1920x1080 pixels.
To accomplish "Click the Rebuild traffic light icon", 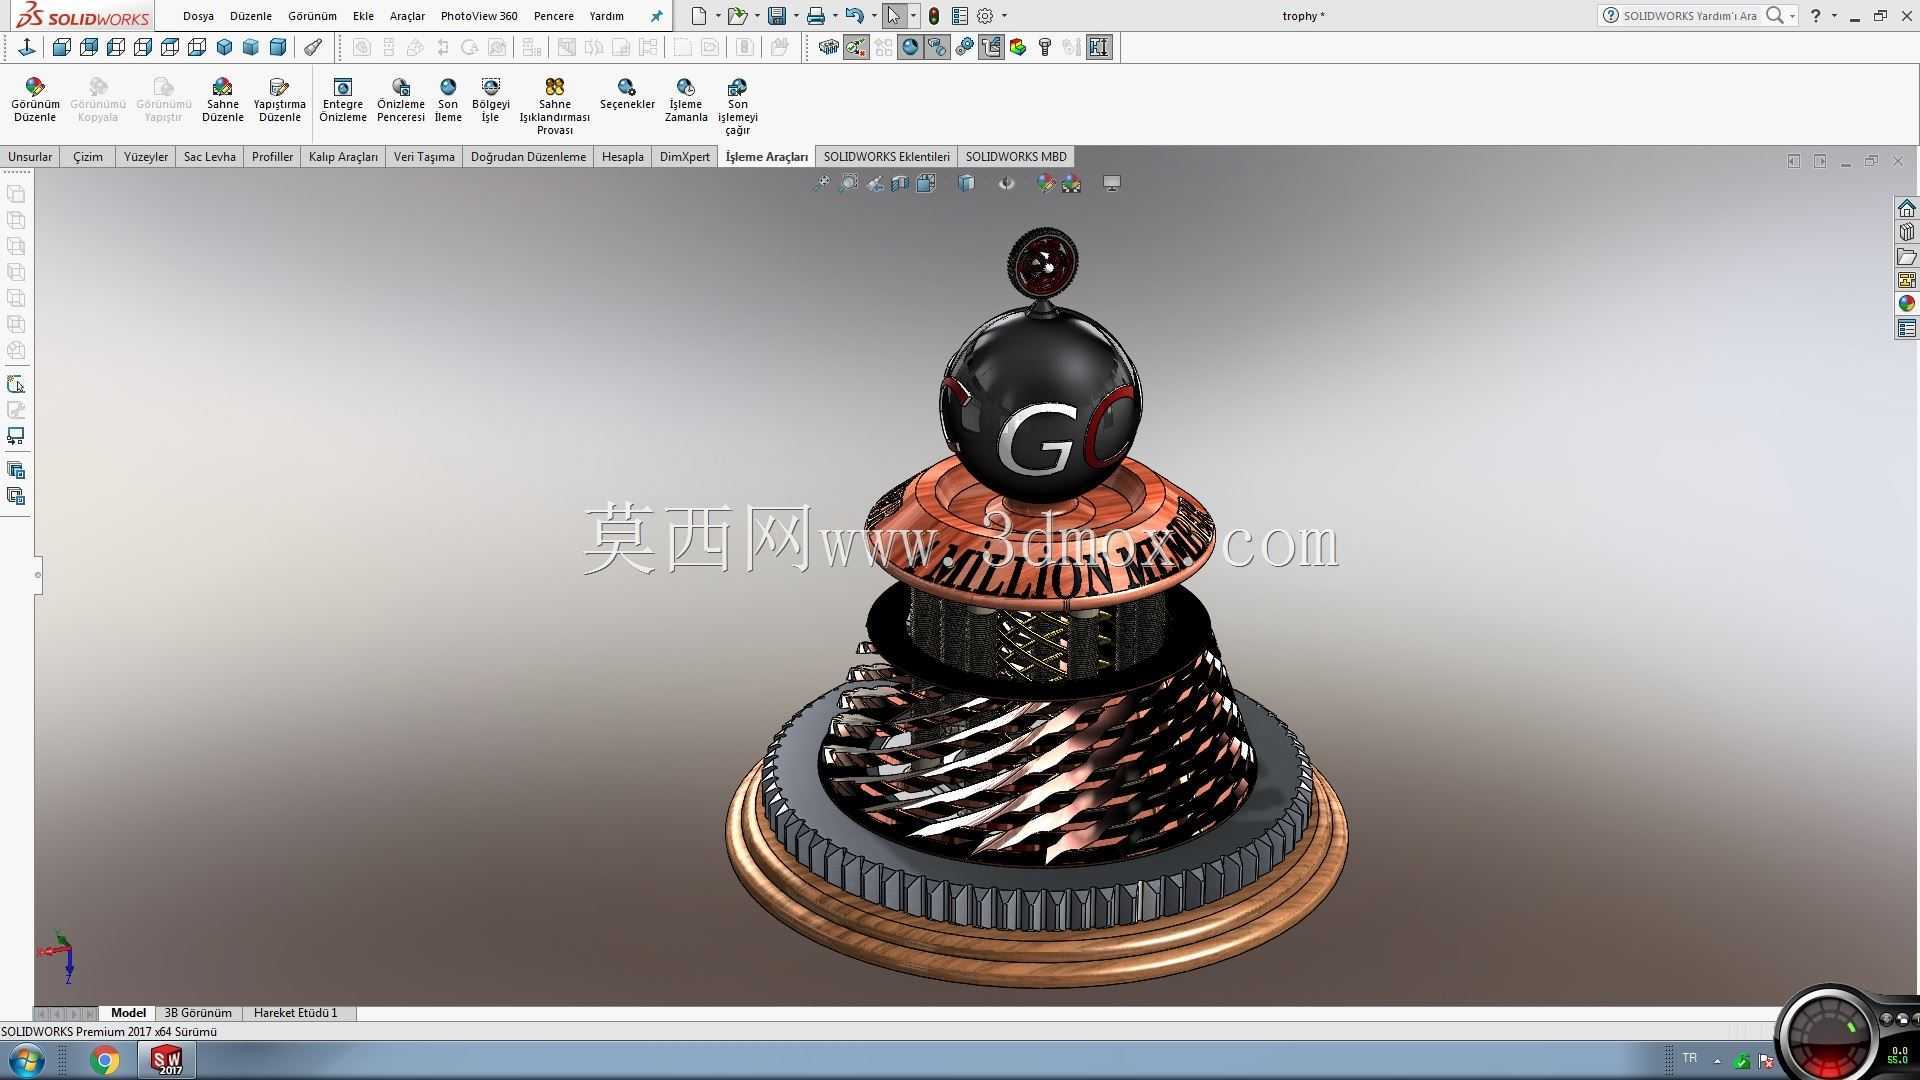I will tap(934, 16).
